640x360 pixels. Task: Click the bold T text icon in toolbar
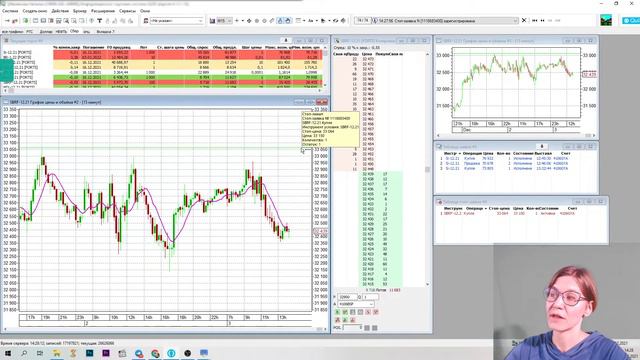click(100, 20)
